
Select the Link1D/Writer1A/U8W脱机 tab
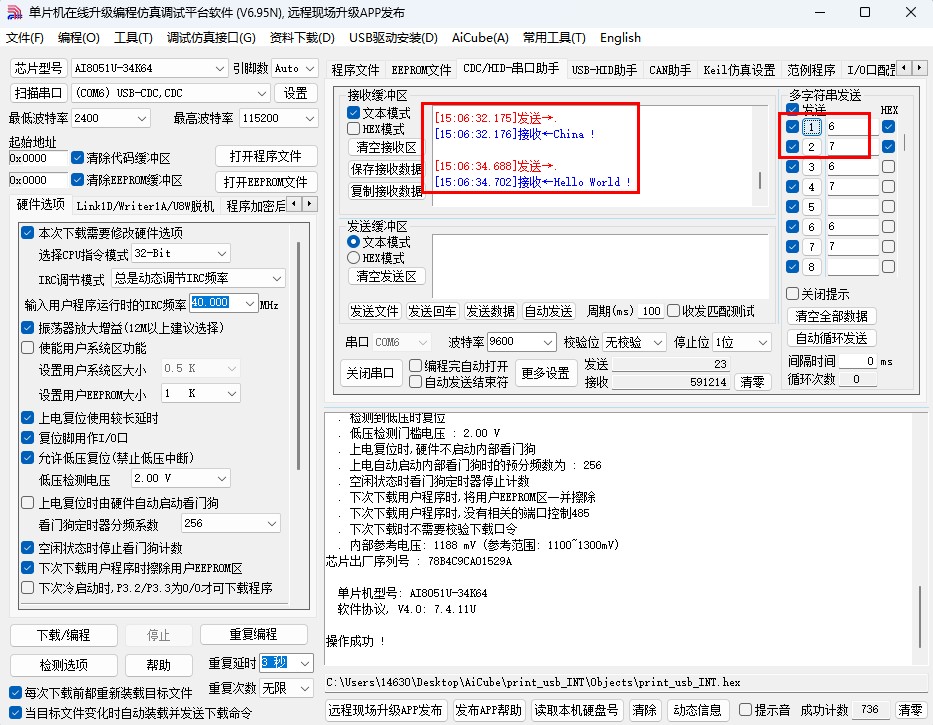145,205
